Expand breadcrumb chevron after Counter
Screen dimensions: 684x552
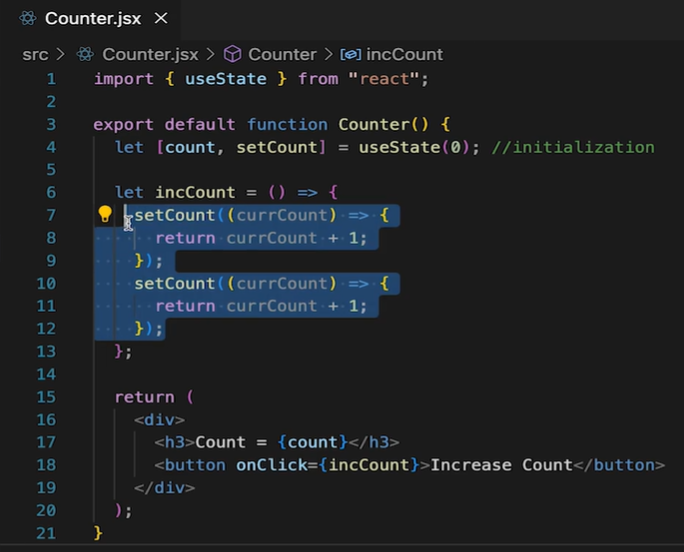tap(328, 55)
